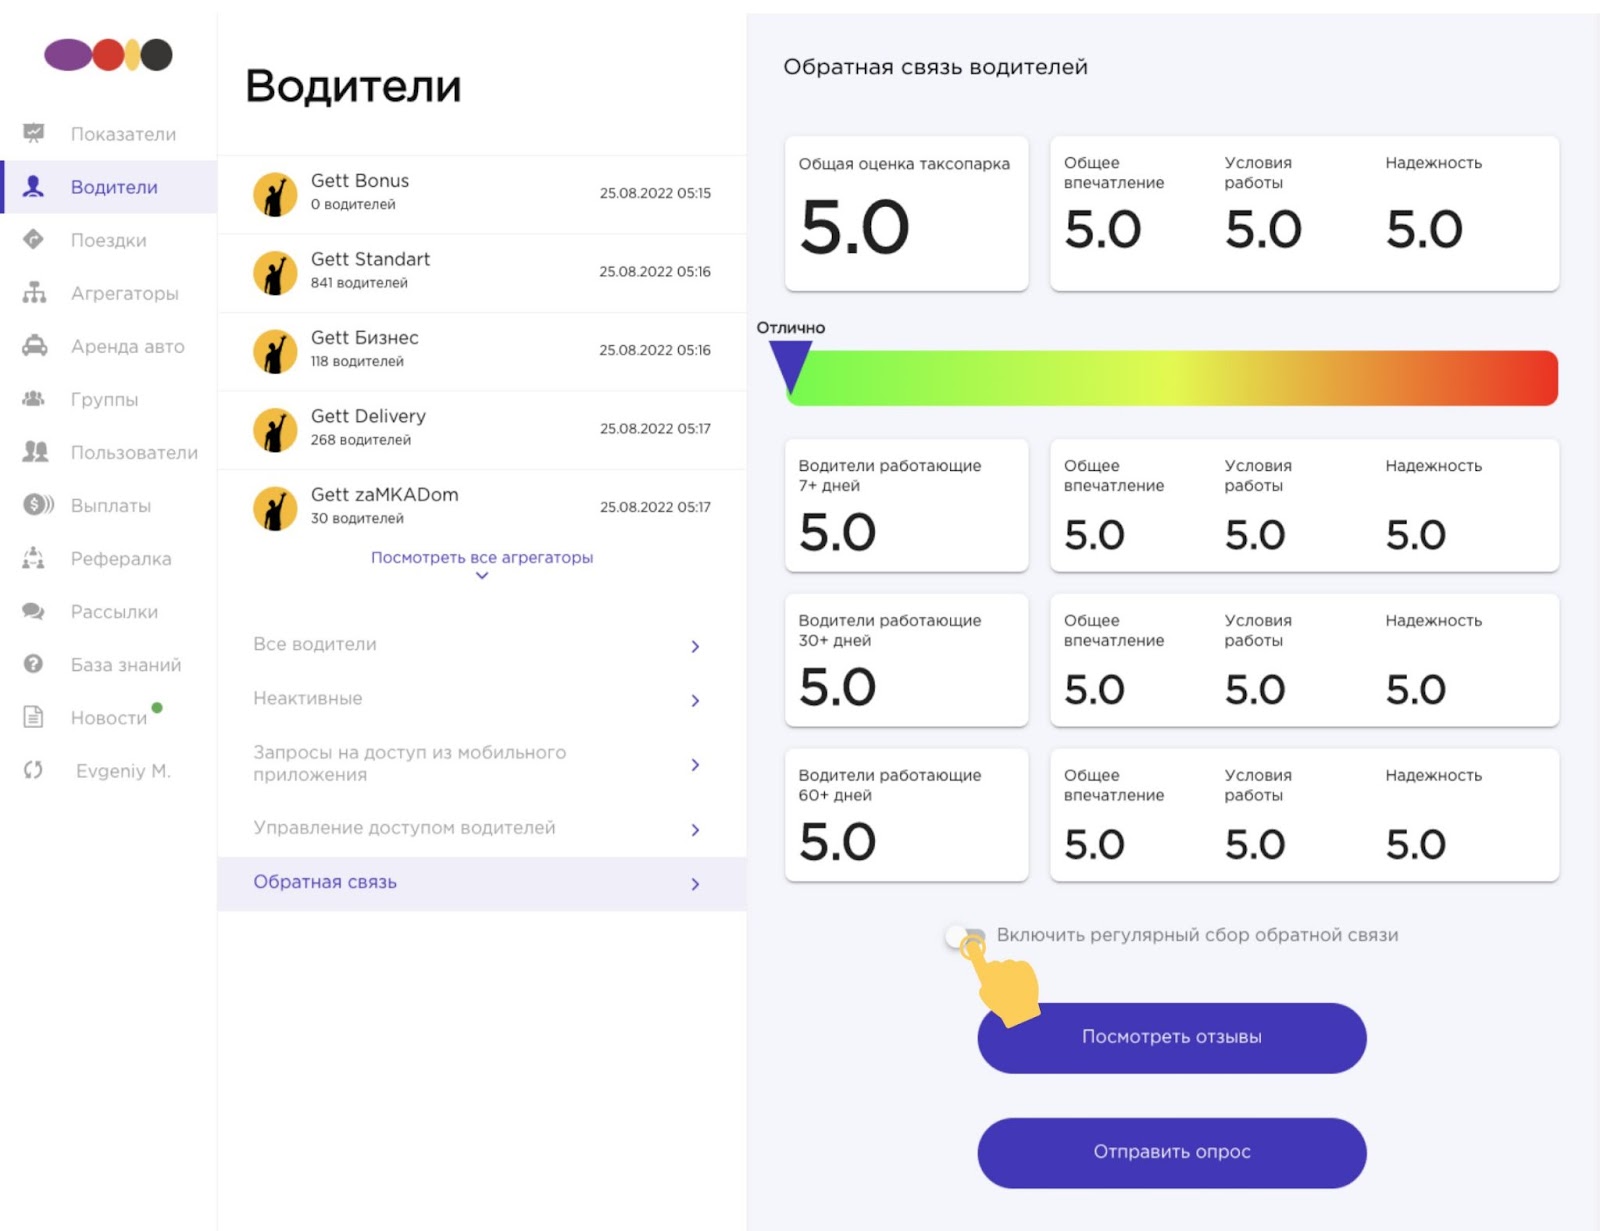The width and height of the screenshot is (1600, 1231).
Task: Click the chevron arrow for Все водители
Action: tap(695, 646)
